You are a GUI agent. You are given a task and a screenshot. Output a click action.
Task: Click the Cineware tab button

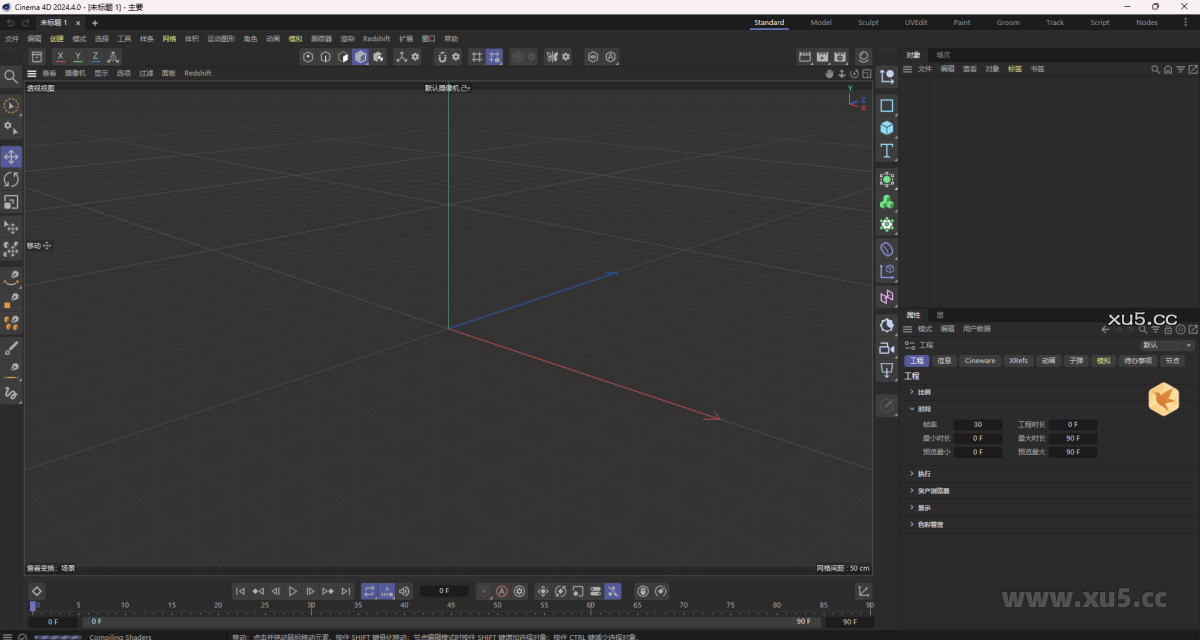click(x=979, y=360)
